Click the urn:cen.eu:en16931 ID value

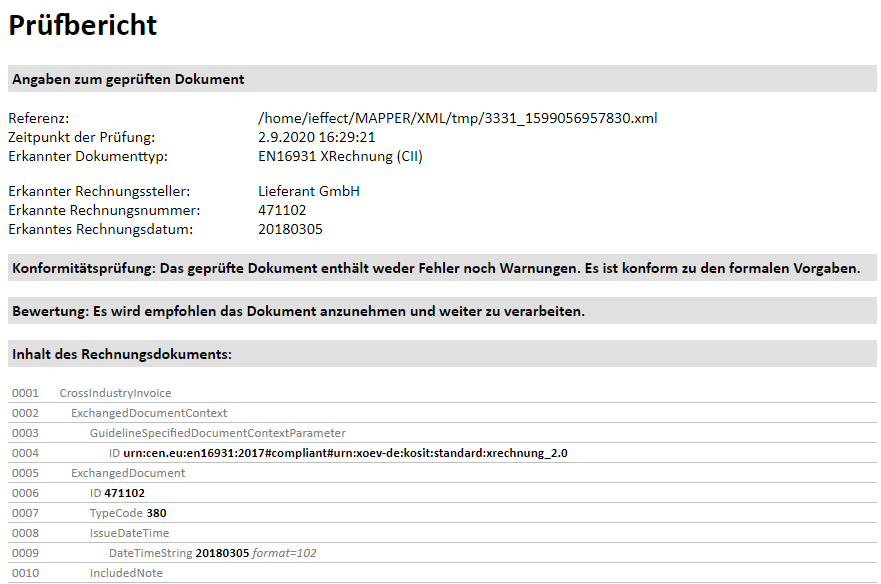(x=345, y=453)
